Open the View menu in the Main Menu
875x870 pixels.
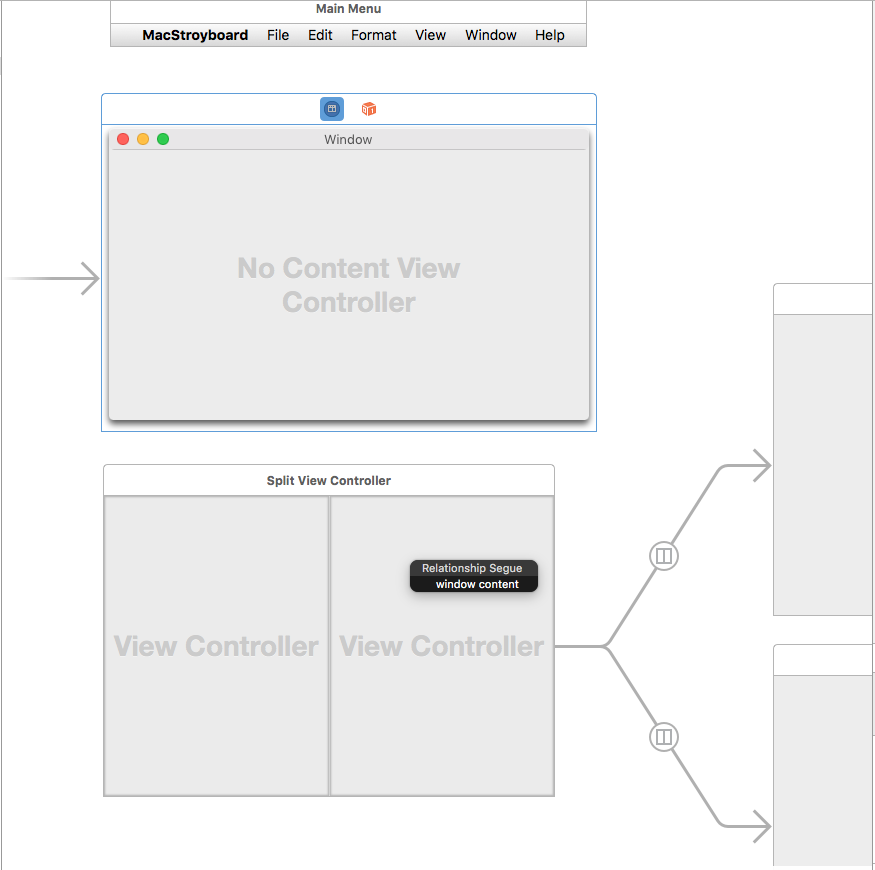[x=430, y=35]
